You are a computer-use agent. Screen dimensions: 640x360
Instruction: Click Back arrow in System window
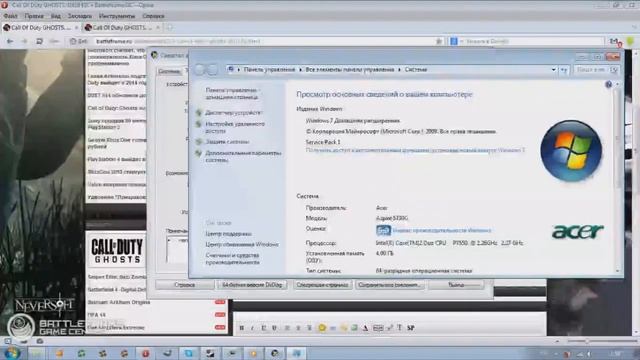199,69
